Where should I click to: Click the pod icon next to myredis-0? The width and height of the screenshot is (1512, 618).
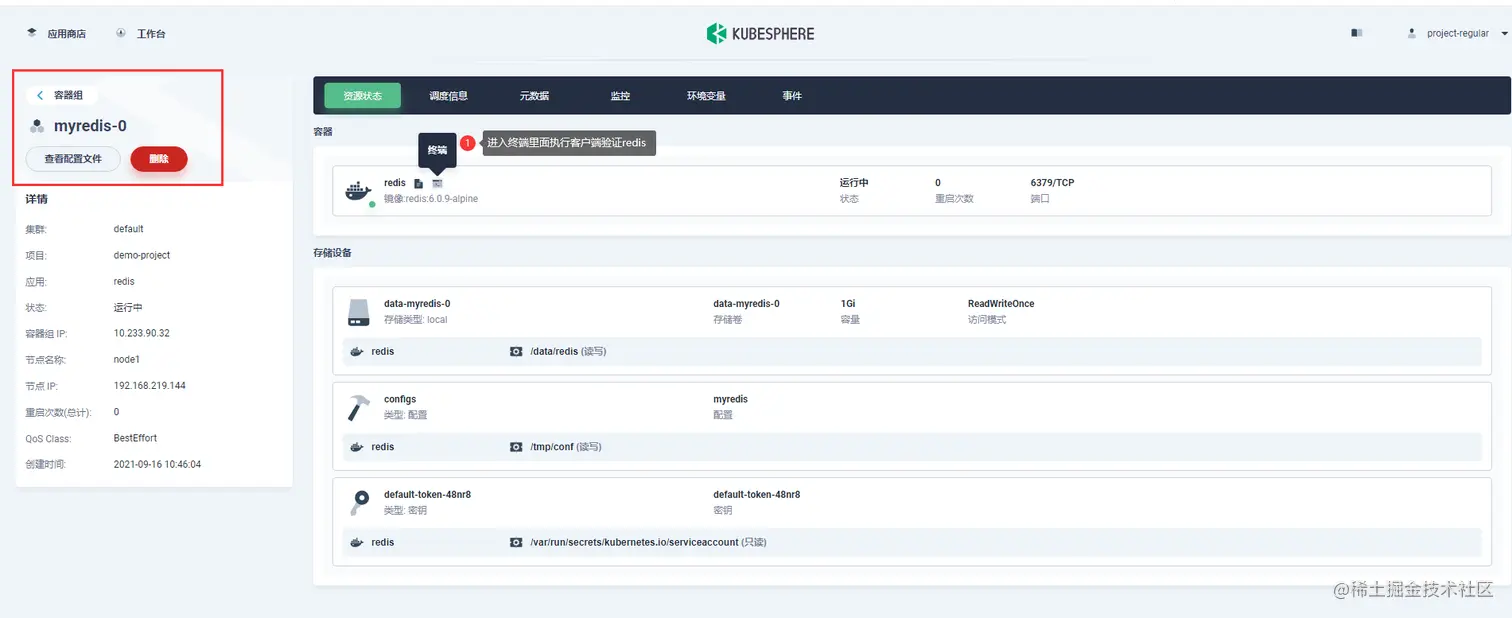click(x=37, y=126)
